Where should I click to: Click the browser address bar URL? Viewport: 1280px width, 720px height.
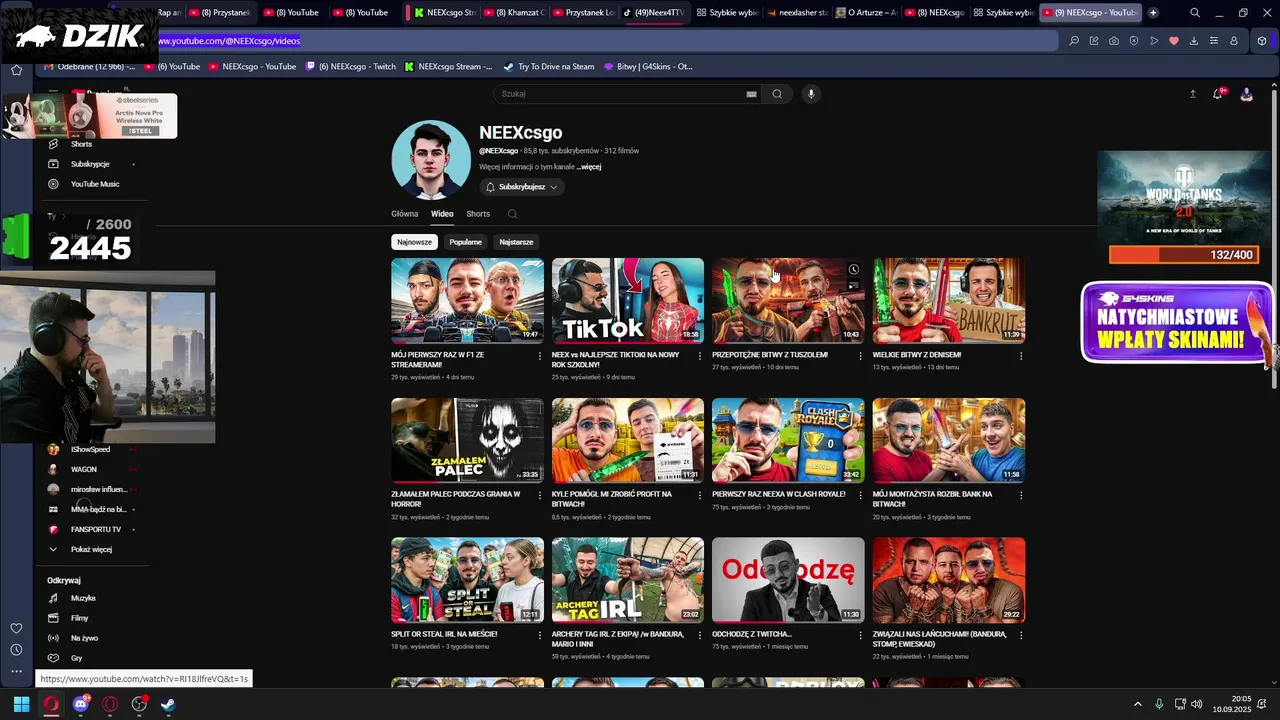tap(229, 41)
